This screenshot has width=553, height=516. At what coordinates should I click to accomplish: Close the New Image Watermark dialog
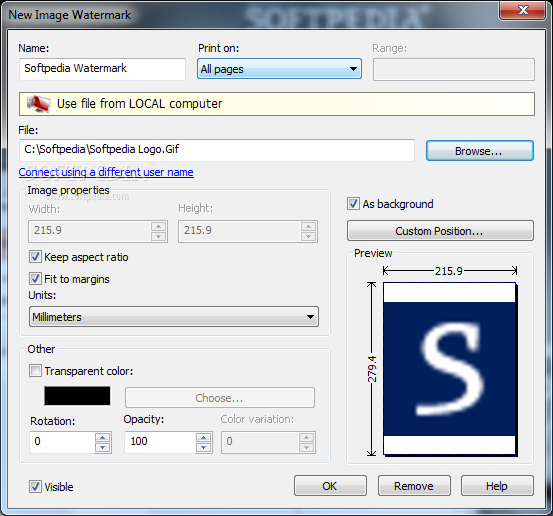click(x=523, y=10)
